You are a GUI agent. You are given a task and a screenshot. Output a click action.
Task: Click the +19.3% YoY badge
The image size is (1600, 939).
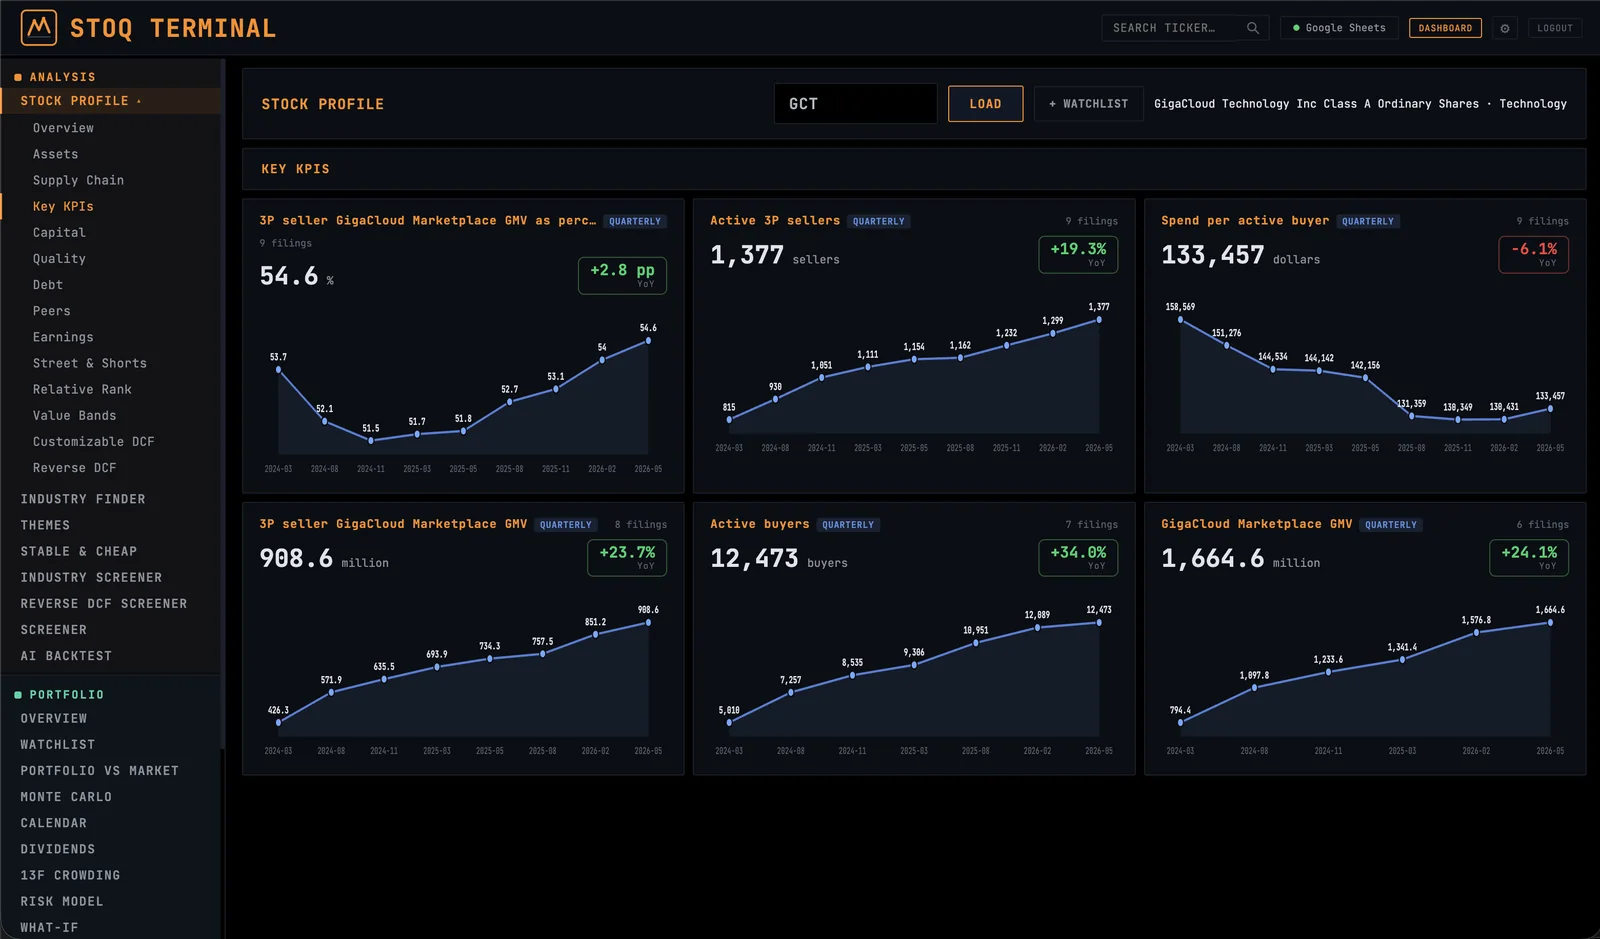(1078, 254)
